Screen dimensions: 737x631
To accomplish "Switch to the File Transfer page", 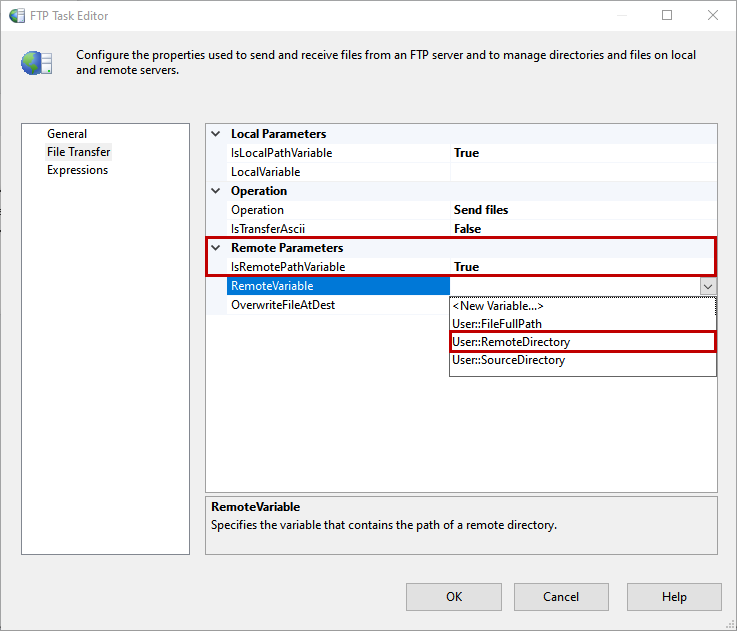I will tap(79, 152).
